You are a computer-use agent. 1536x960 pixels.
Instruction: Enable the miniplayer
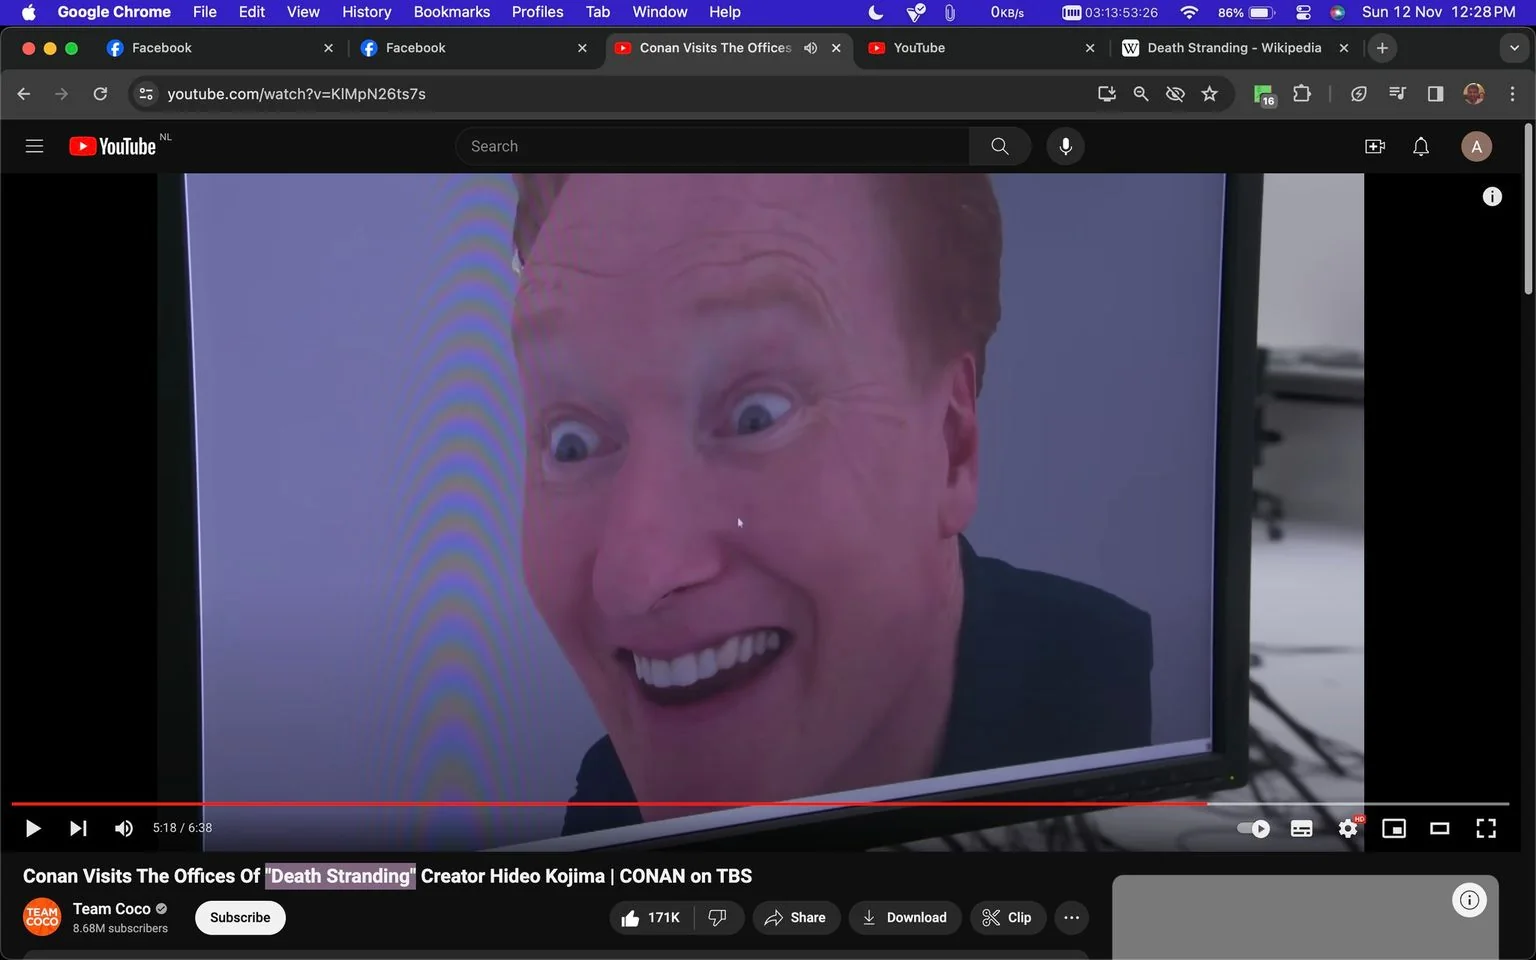click(x=1394, y=828)
